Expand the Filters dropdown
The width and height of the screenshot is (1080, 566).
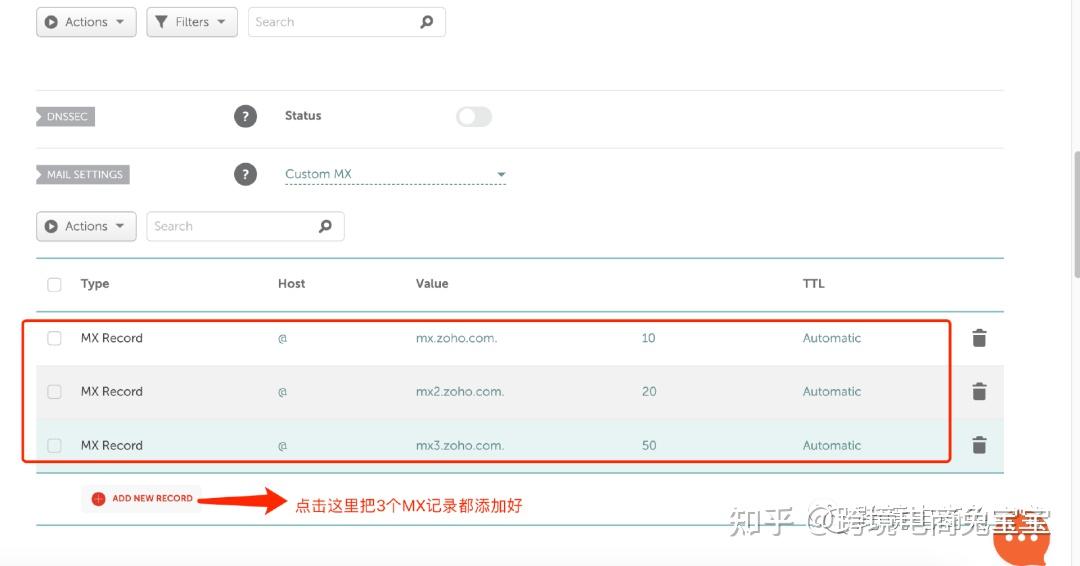click(192, 22)
